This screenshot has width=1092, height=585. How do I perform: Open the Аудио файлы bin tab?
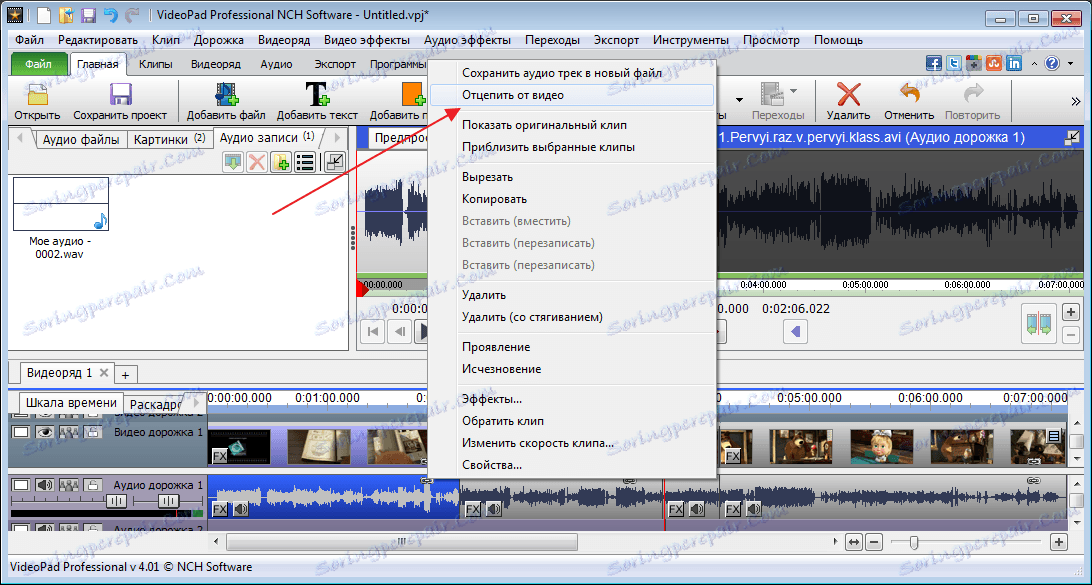pyautogui.click(x=81, y=139)
